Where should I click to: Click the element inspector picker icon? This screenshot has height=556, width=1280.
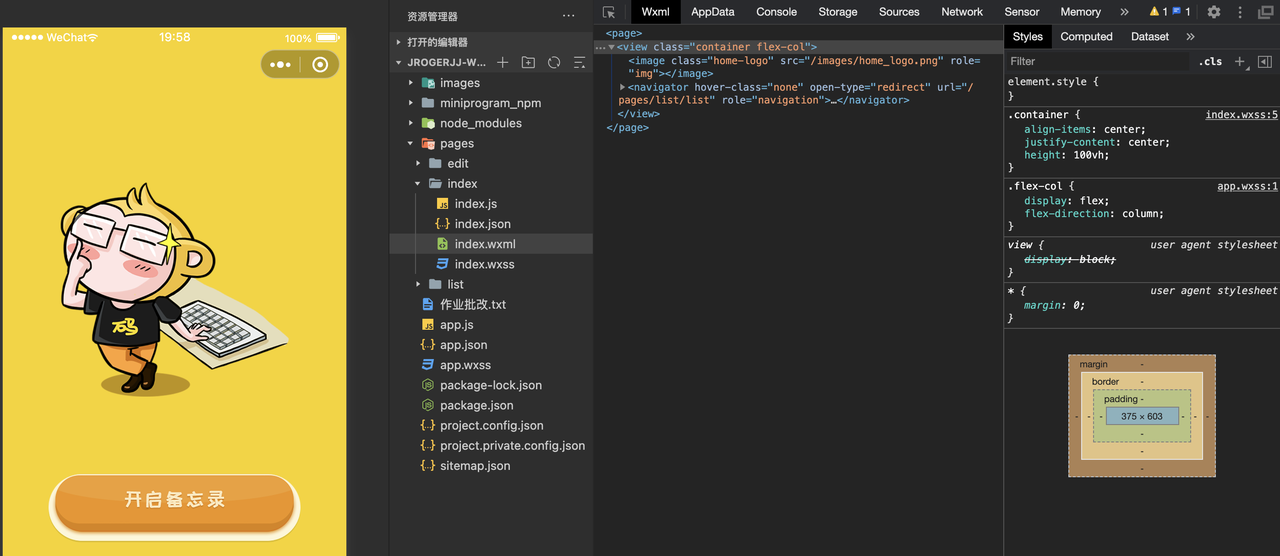pyautogui.click(x=610, y=12)
